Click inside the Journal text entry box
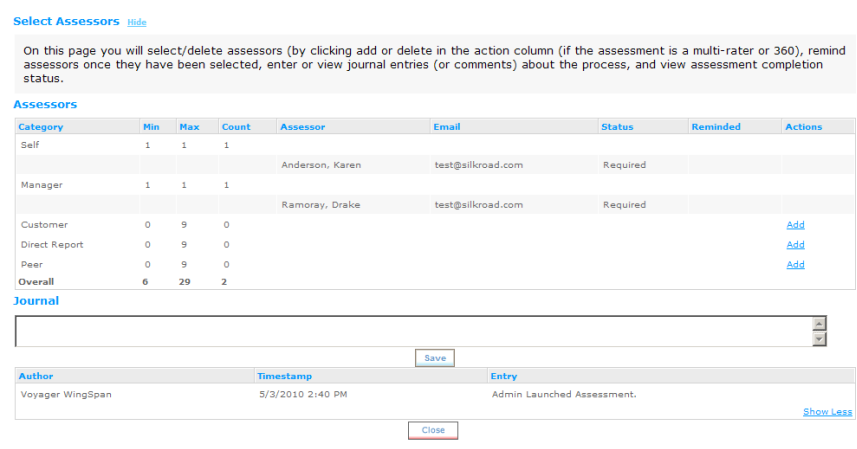This screenshot has height=449, width=857. (x=413, y=331)
